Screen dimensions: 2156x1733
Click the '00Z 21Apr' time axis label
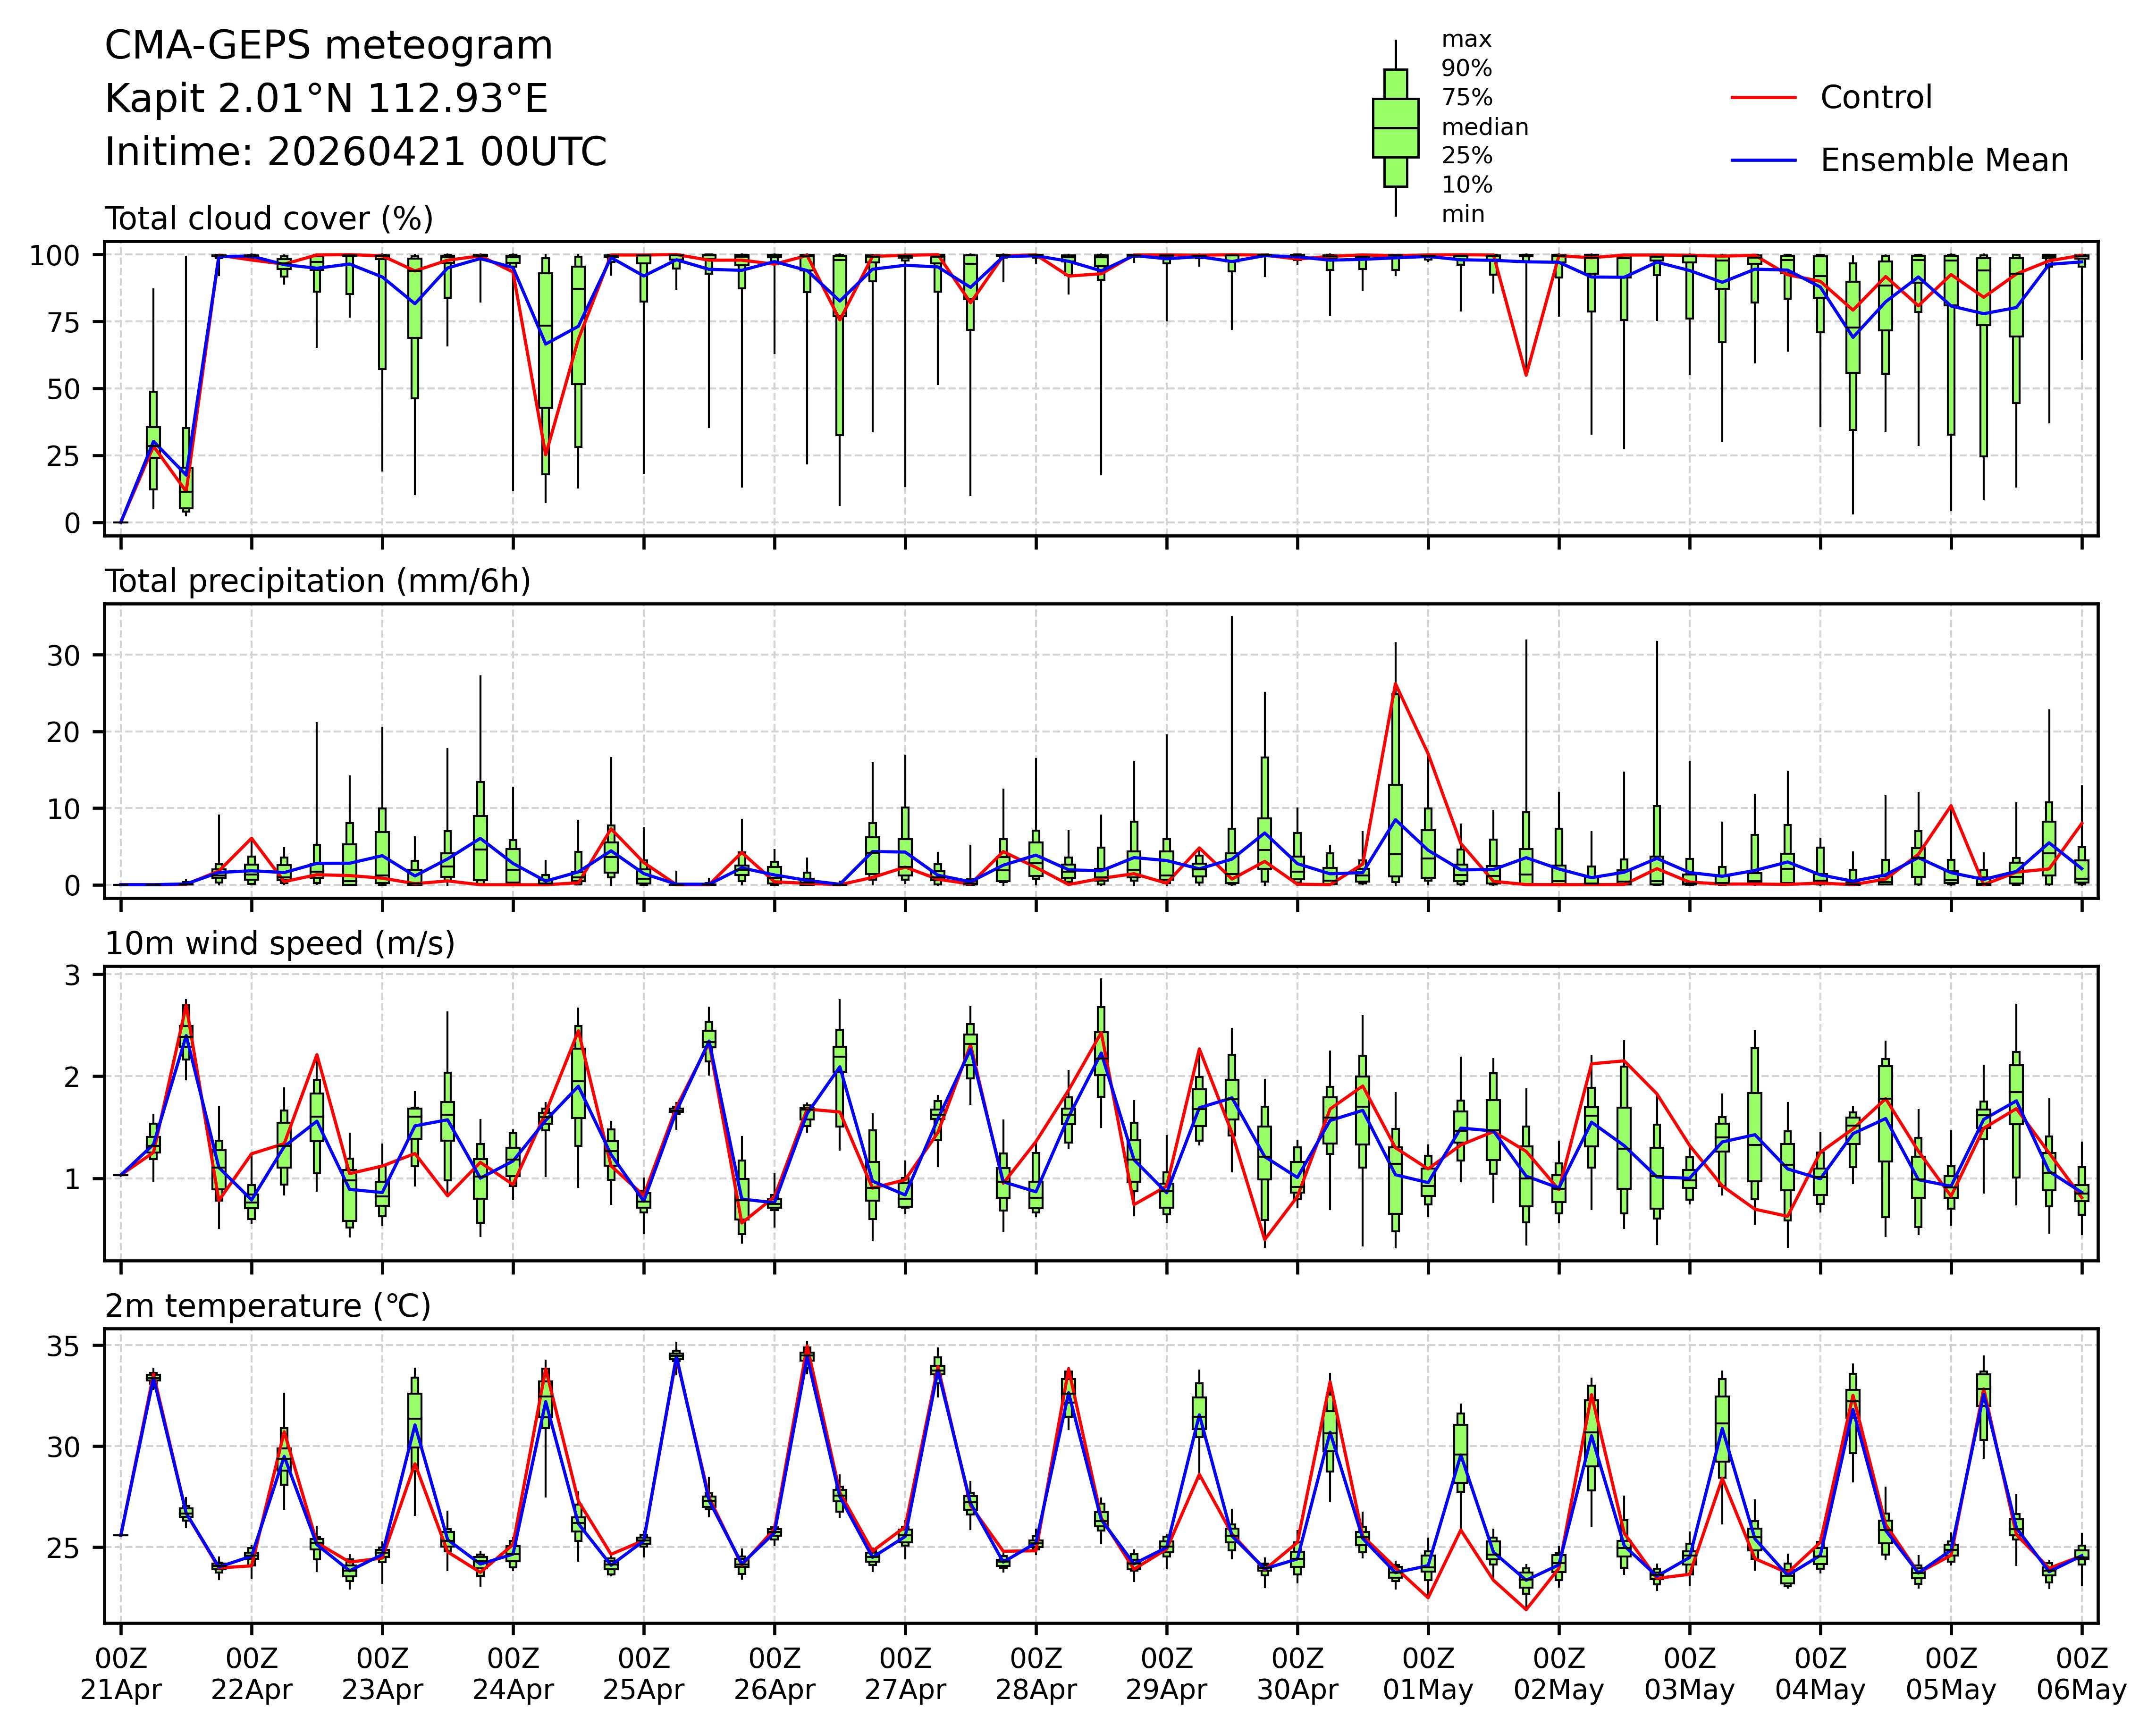pyautogui.click(x=121, y=1674)
